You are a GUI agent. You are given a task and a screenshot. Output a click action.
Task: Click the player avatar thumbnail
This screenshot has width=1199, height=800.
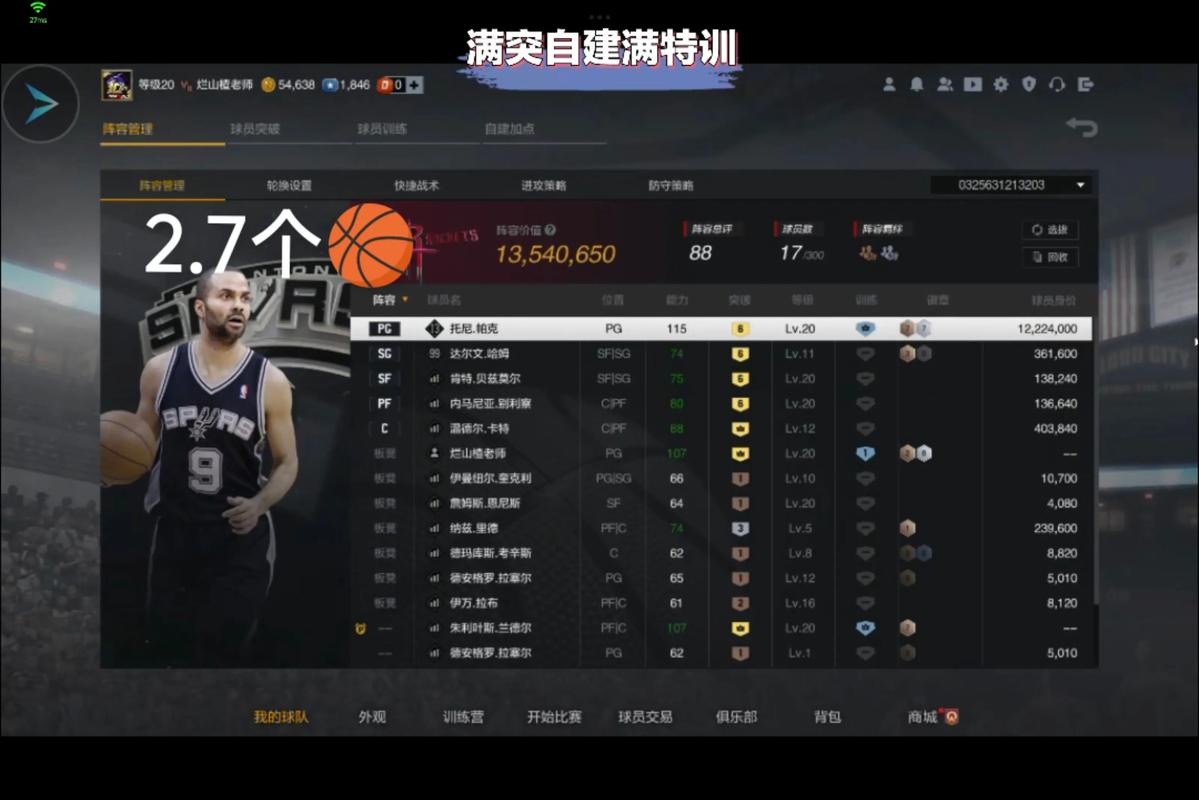click(x=117, y=85)
